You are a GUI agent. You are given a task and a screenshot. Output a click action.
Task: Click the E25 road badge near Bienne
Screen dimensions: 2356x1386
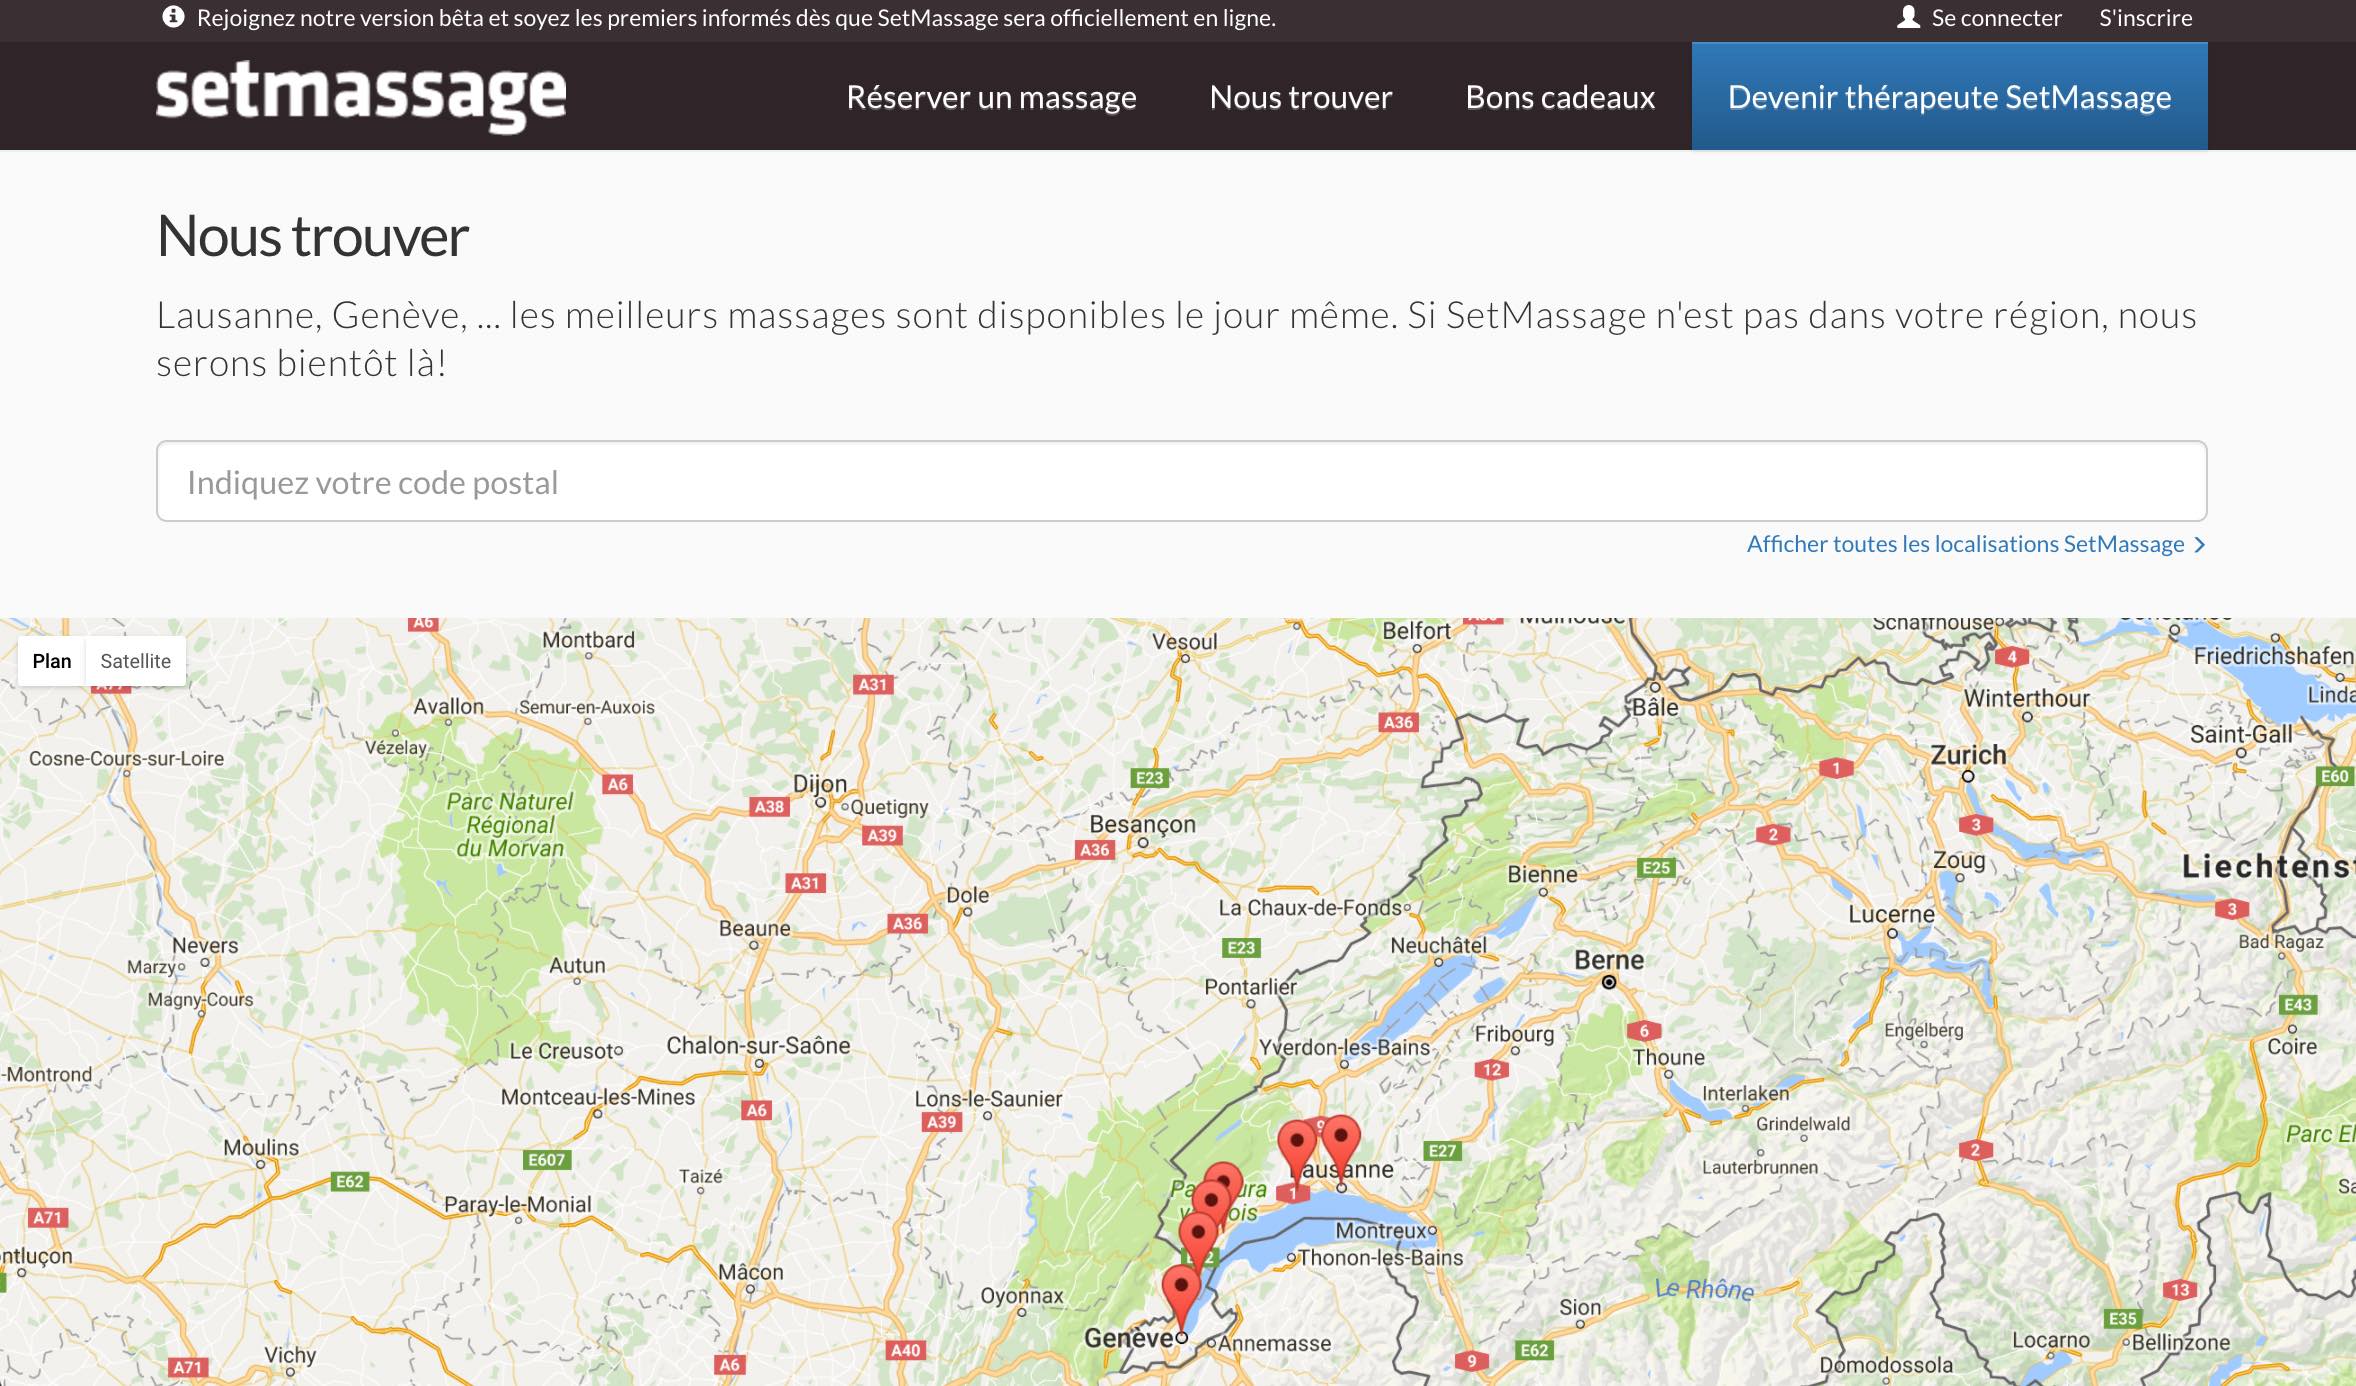click(1656, 867)
